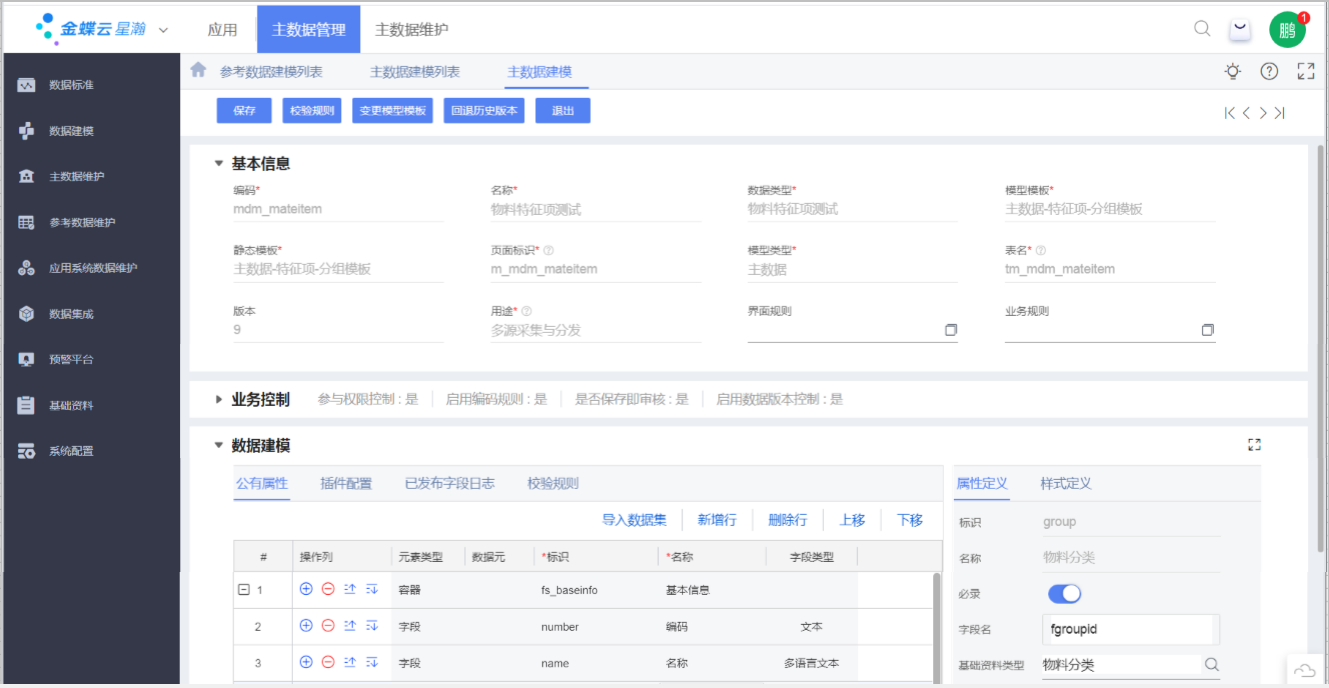
Task: Collapse the 数据建模 section
Action: tap(219, 446)
